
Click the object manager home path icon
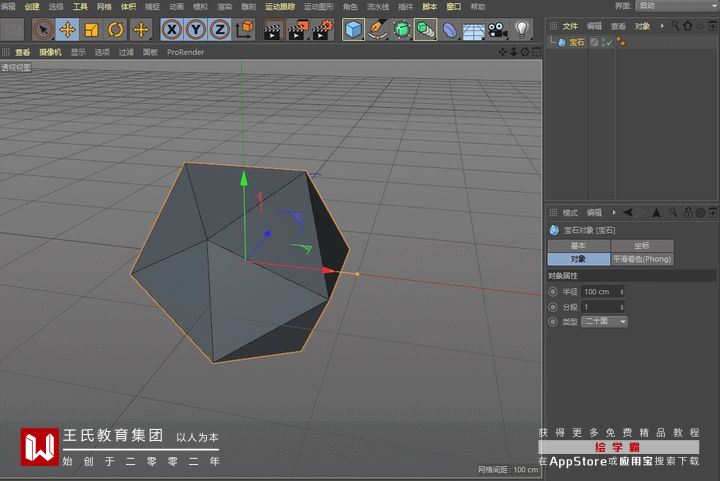click(687, 26)
